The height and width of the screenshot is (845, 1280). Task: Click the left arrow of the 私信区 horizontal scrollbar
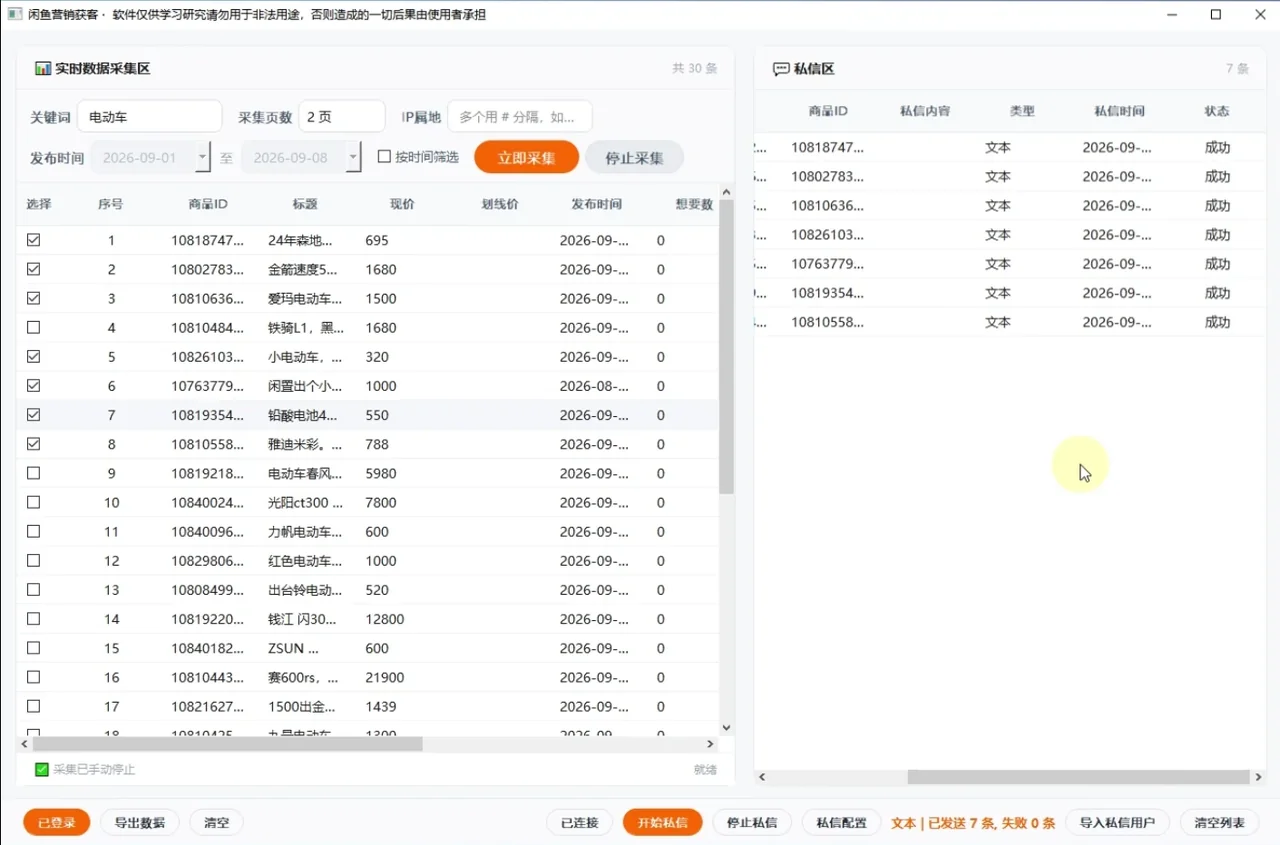click(762, 777)
